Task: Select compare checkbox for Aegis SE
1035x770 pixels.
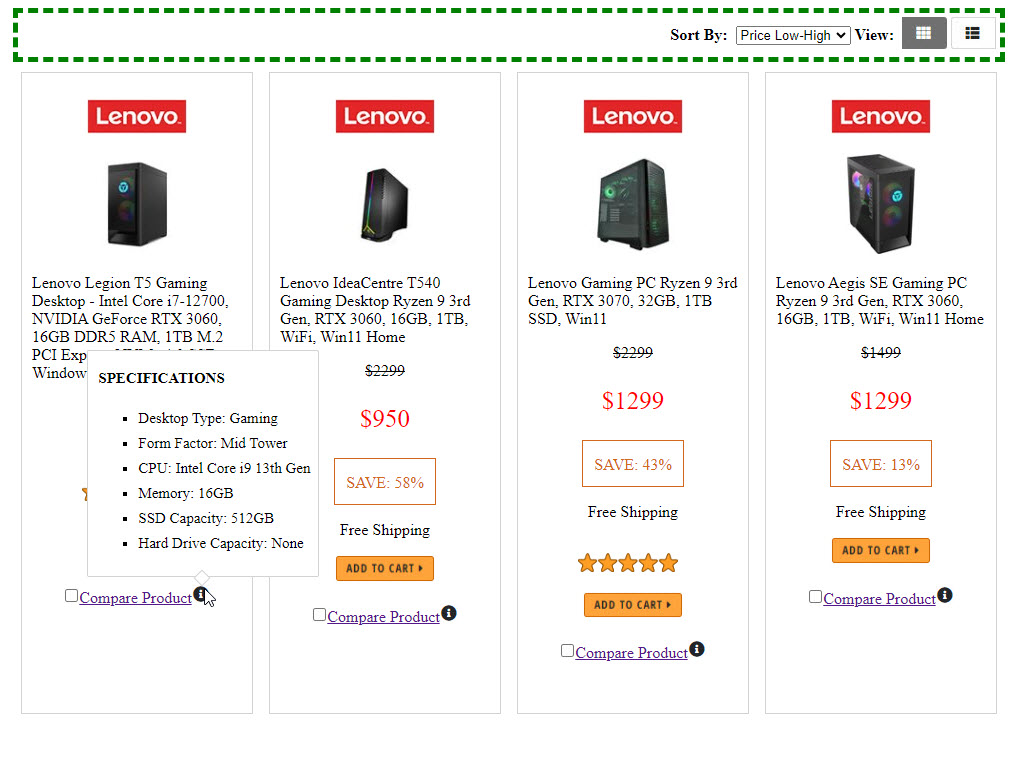Action: (815, 597)
